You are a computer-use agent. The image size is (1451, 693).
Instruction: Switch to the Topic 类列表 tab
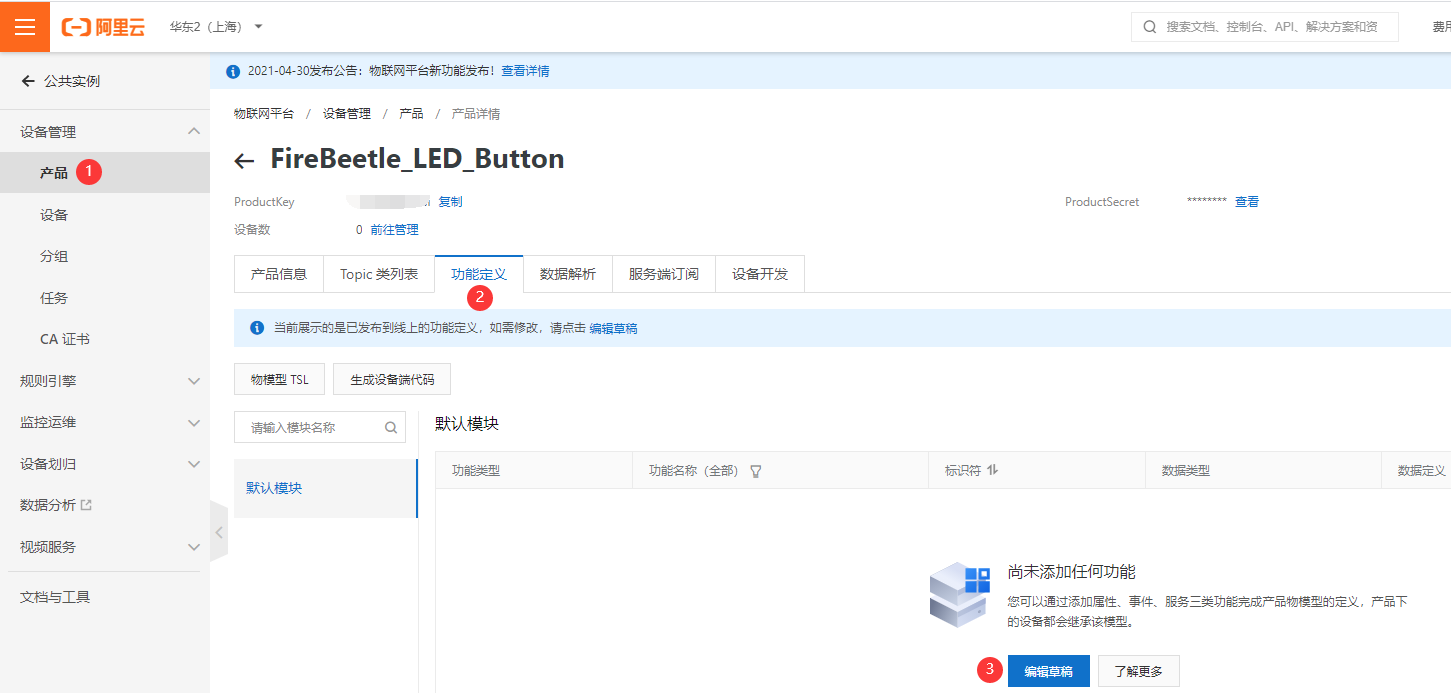click(379, 274)
